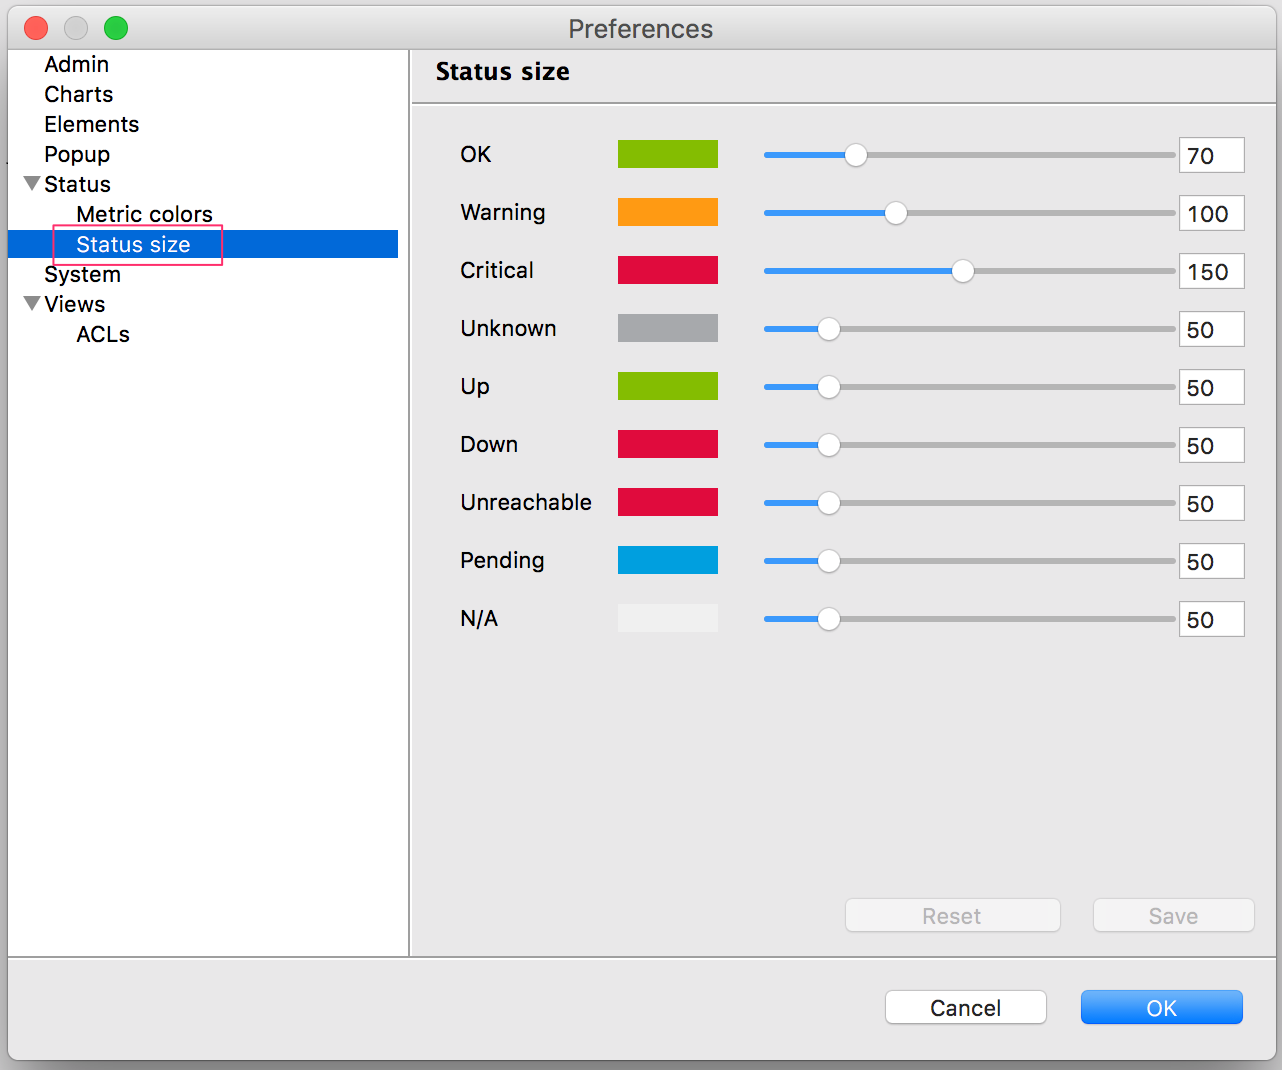Viewport: 1282px width, 1070px height.
Task: Focus the Unreachable size input box
Action: click(x=1211, y=503)
